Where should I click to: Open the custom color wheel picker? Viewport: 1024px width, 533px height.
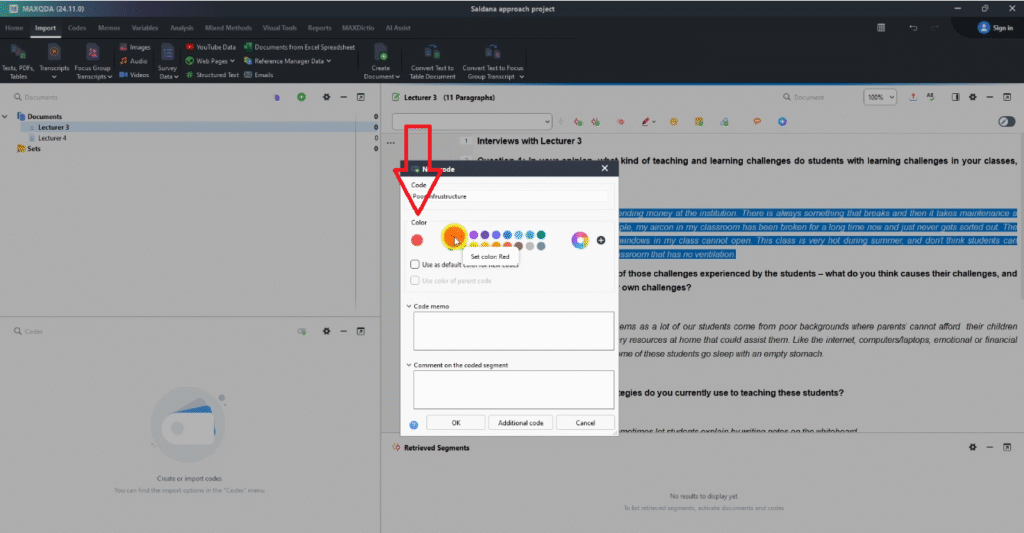click(579, 240)
